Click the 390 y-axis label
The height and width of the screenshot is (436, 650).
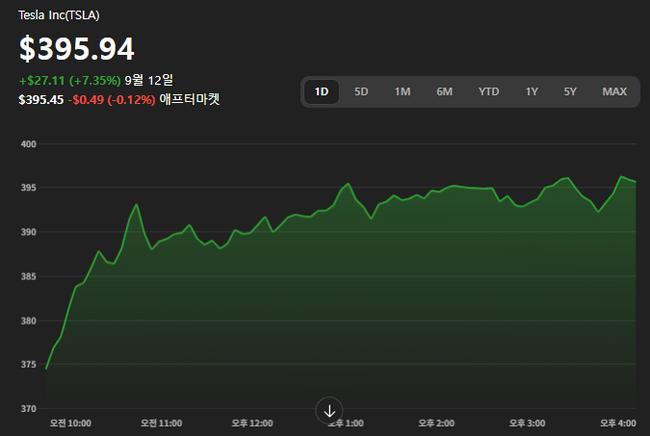tap(29, 232)
